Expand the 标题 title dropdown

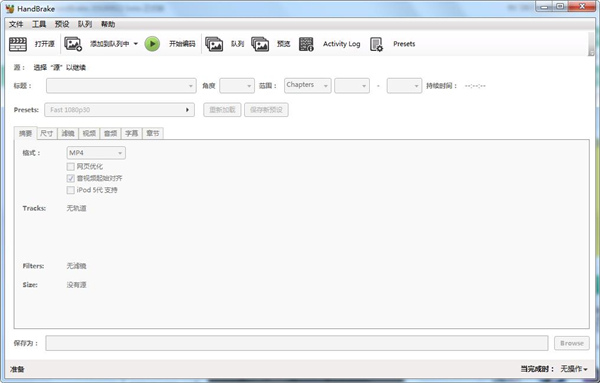121,86
